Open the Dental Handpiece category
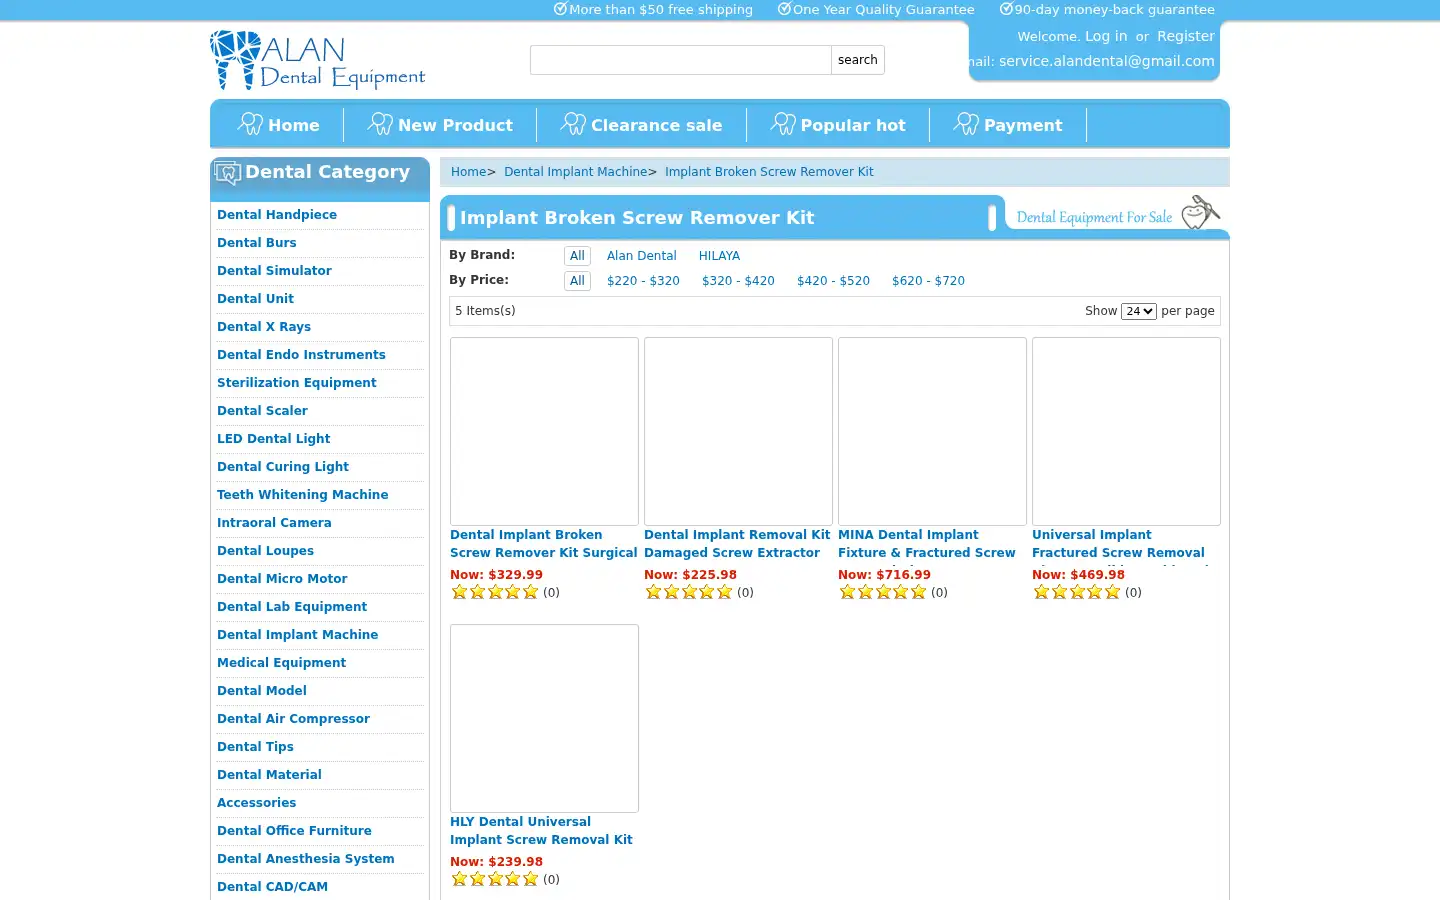This screenshot has width=1440, height=900. click(x=277, y=215)
